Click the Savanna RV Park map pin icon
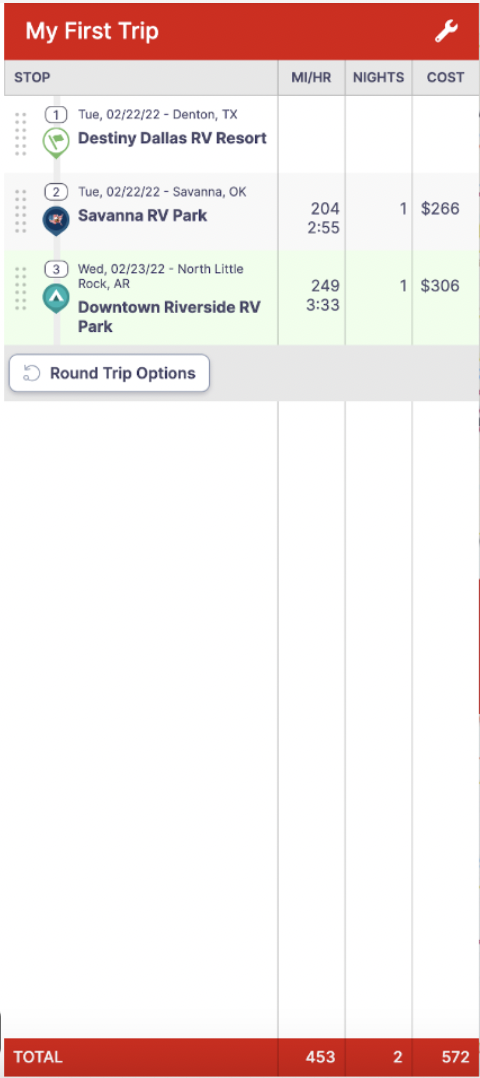The width and height of the screenshot is (480, 1078). pyautogui.click(x=56, y=221)
